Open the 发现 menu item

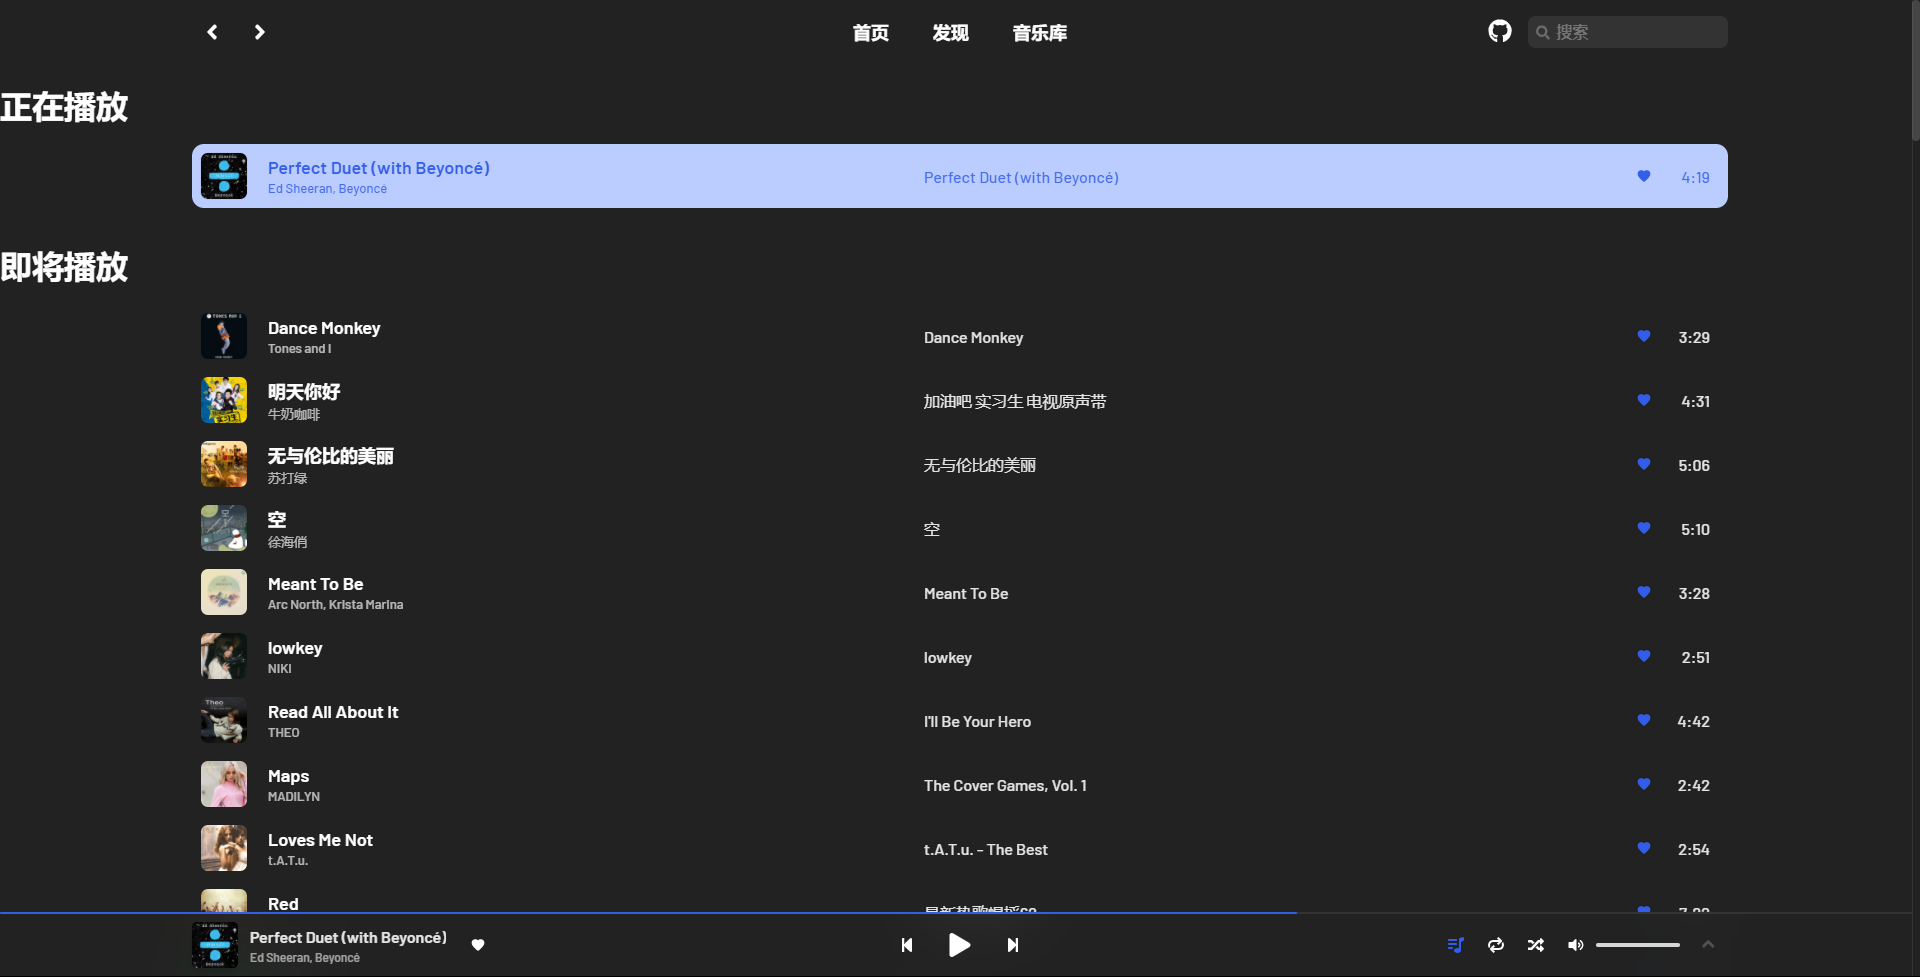tap(950, 32)
